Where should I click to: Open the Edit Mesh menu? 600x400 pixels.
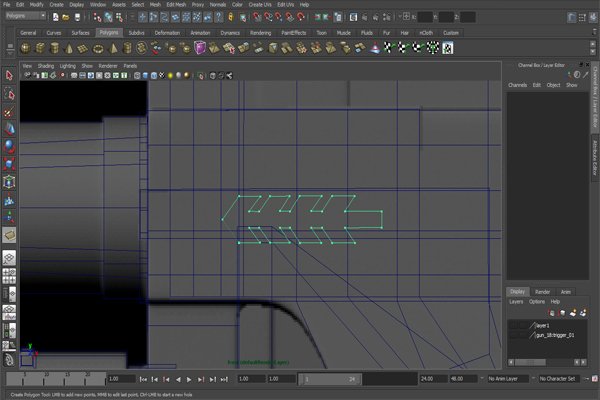(x=176, y=5)
